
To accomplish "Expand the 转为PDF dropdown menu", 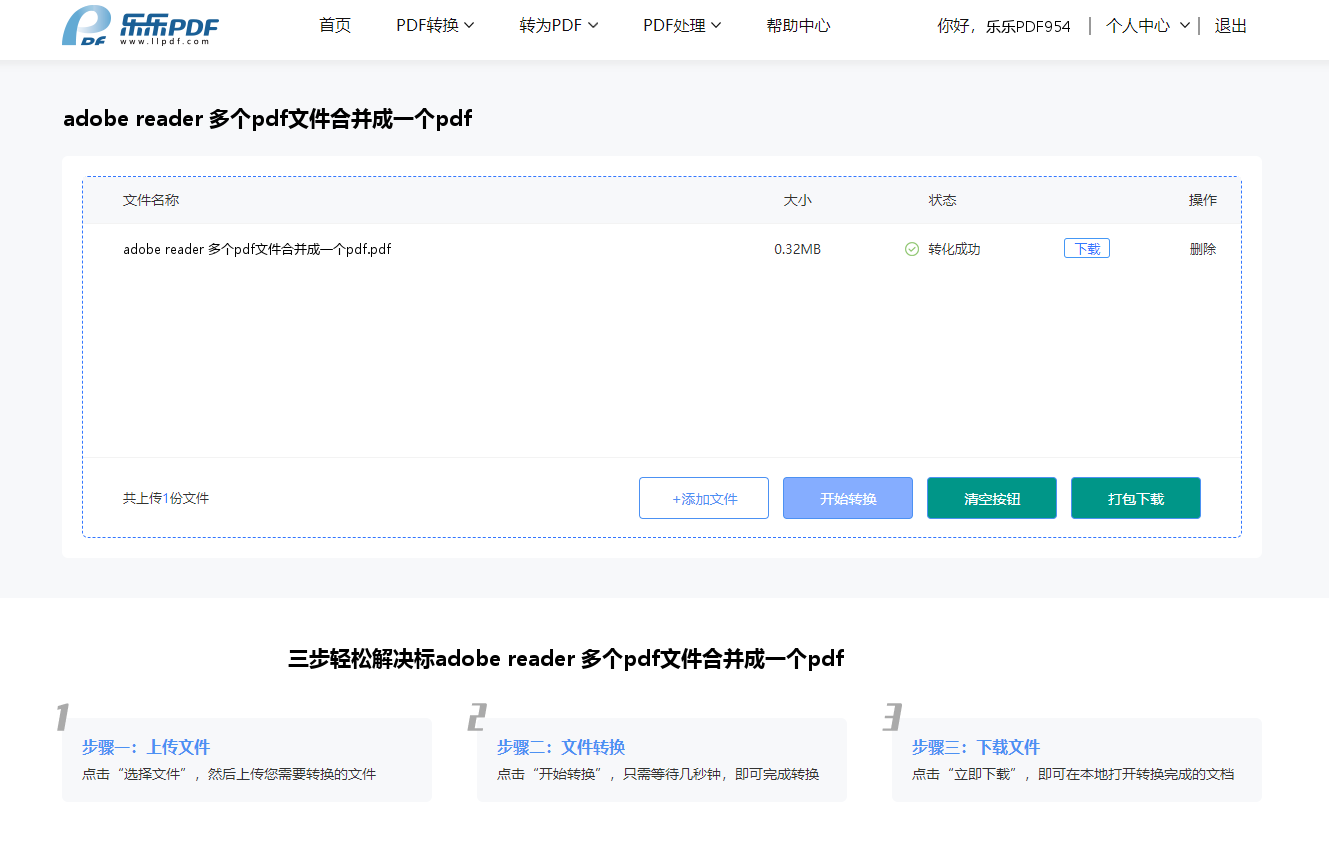I will click(x=559, y=26).
